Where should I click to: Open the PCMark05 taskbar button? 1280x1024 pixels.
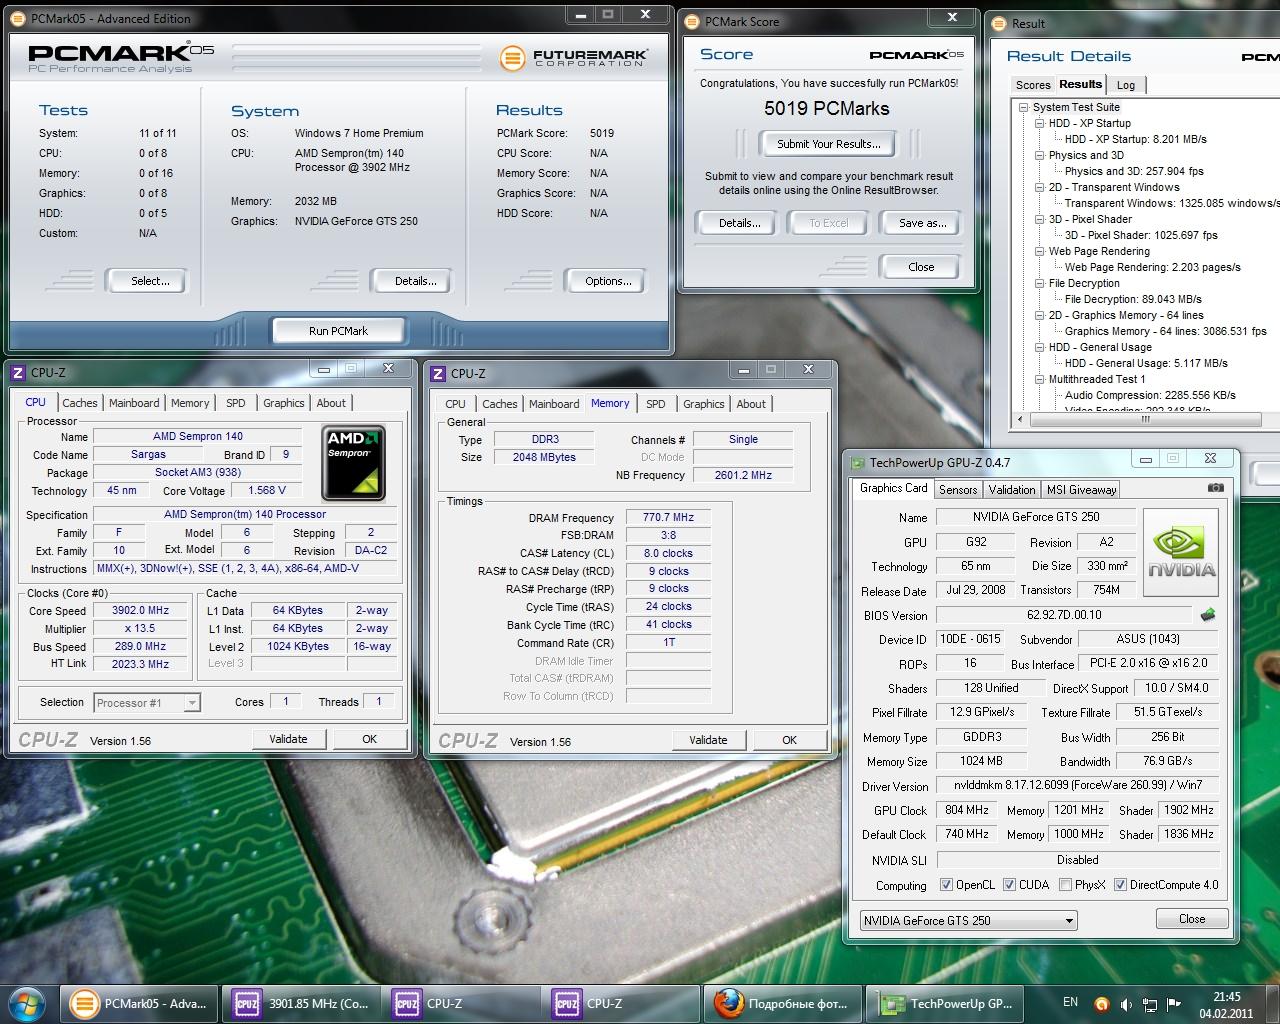coord(139,1003)
